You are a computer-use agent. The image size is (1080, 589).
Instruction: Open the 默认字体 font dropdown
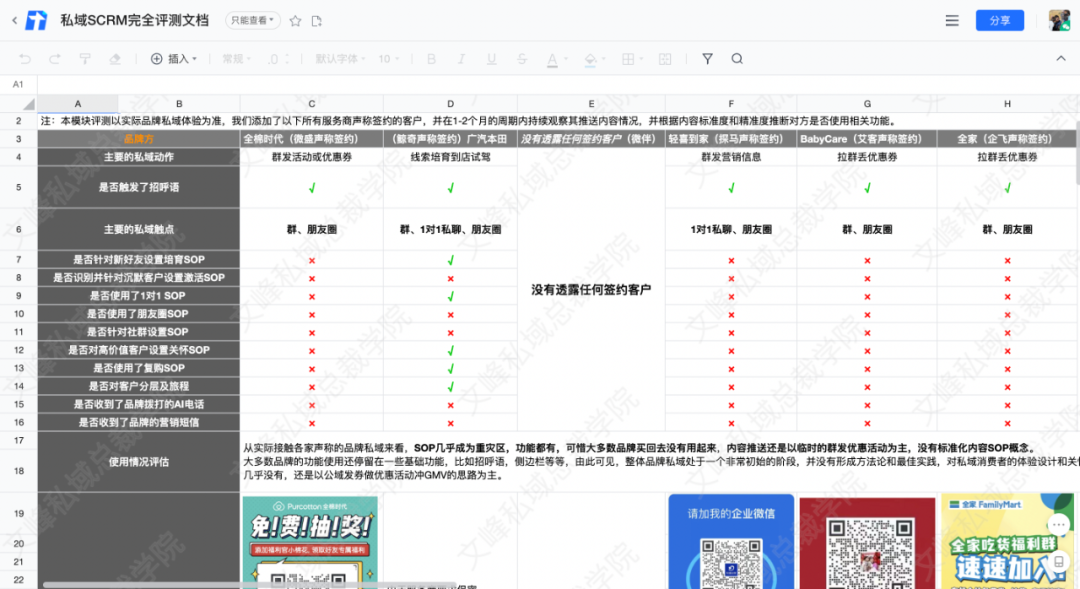point(340,59)
